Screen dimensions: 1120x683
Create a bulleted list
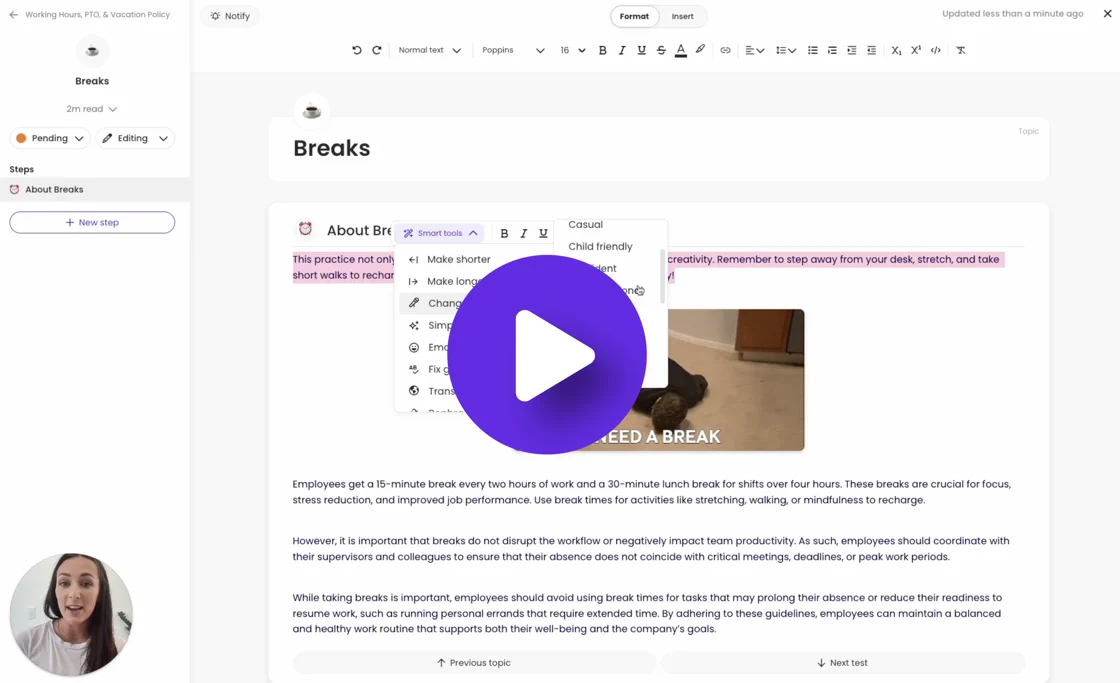tap(813, 50)
